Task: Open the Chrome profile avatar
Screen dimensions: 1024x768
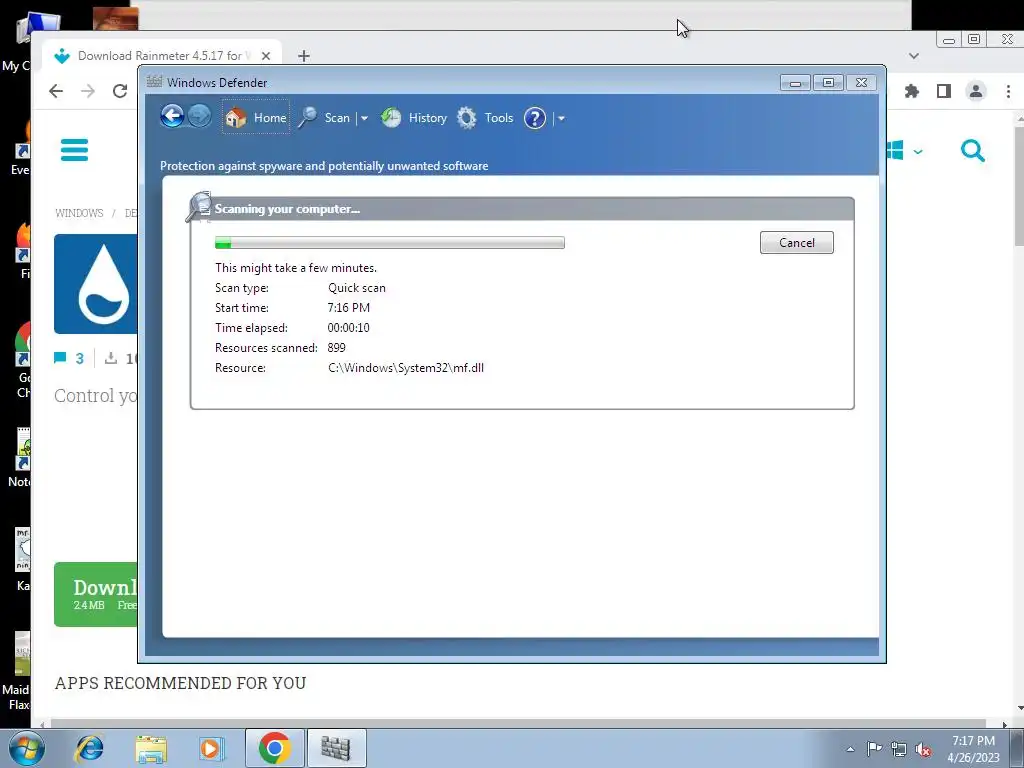Action: point(976,91)
